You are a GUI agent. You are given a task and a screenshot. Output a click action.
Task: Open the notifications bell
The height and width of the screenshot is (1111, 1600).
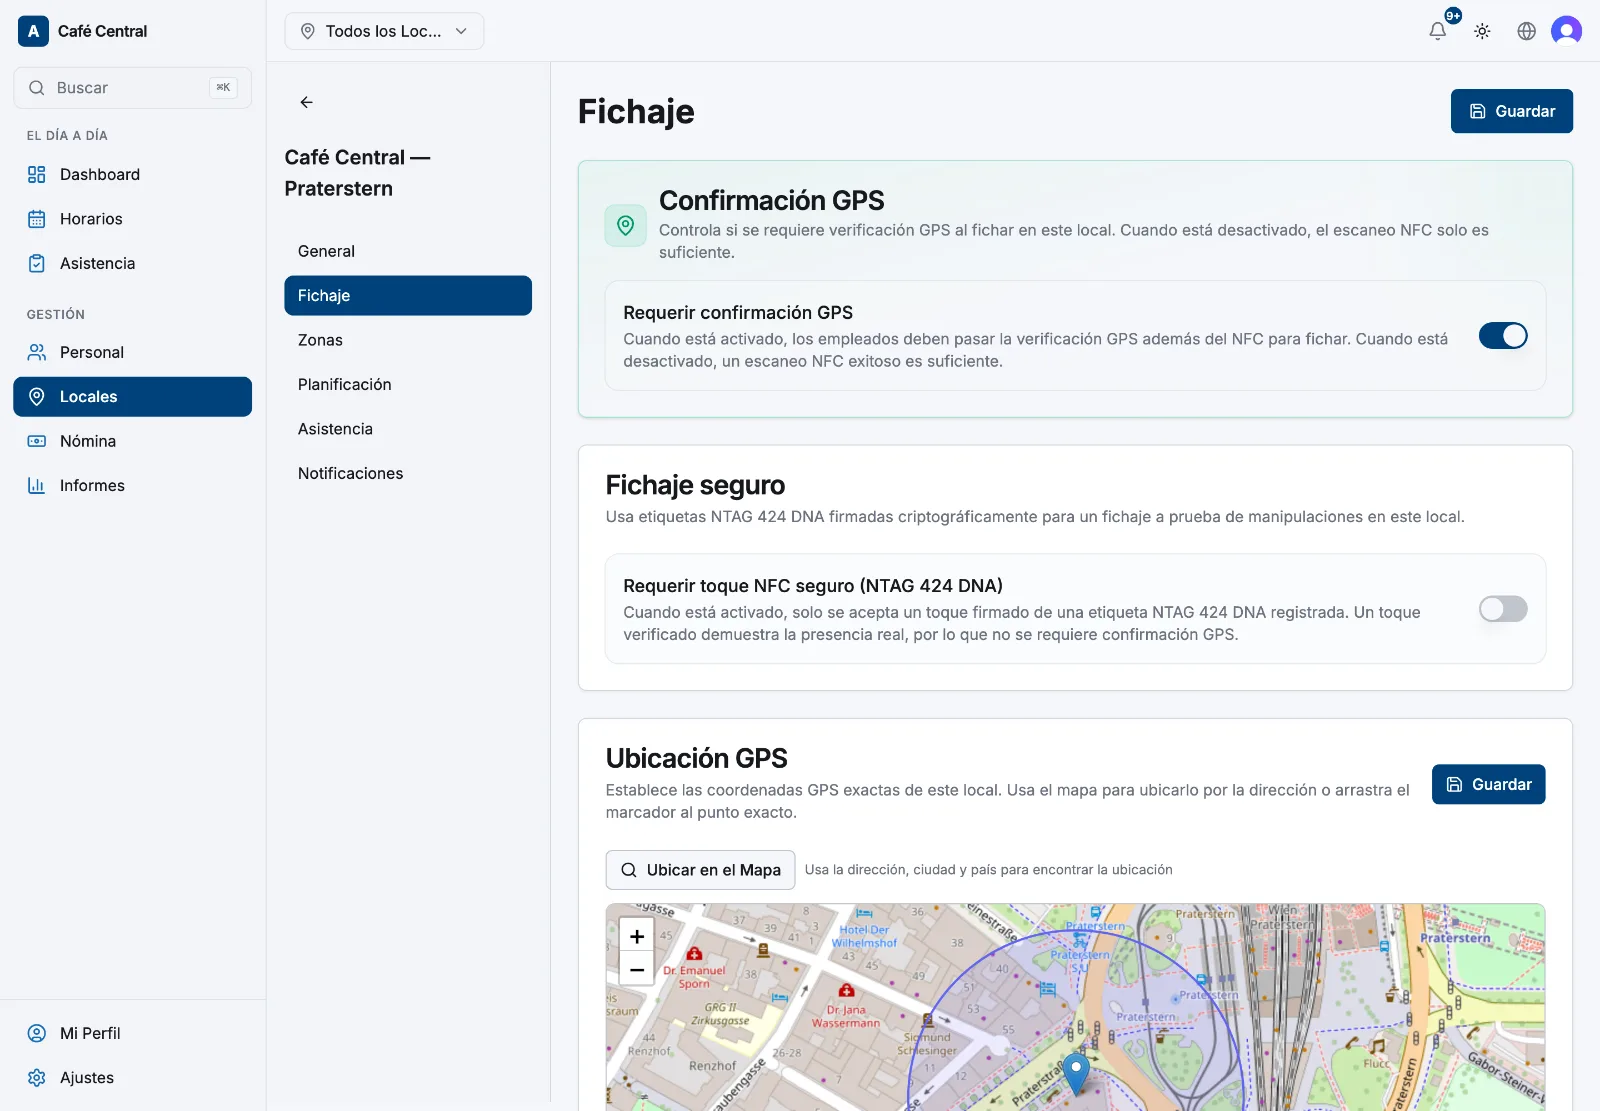pyautogui.click(x=1437, y=31)
